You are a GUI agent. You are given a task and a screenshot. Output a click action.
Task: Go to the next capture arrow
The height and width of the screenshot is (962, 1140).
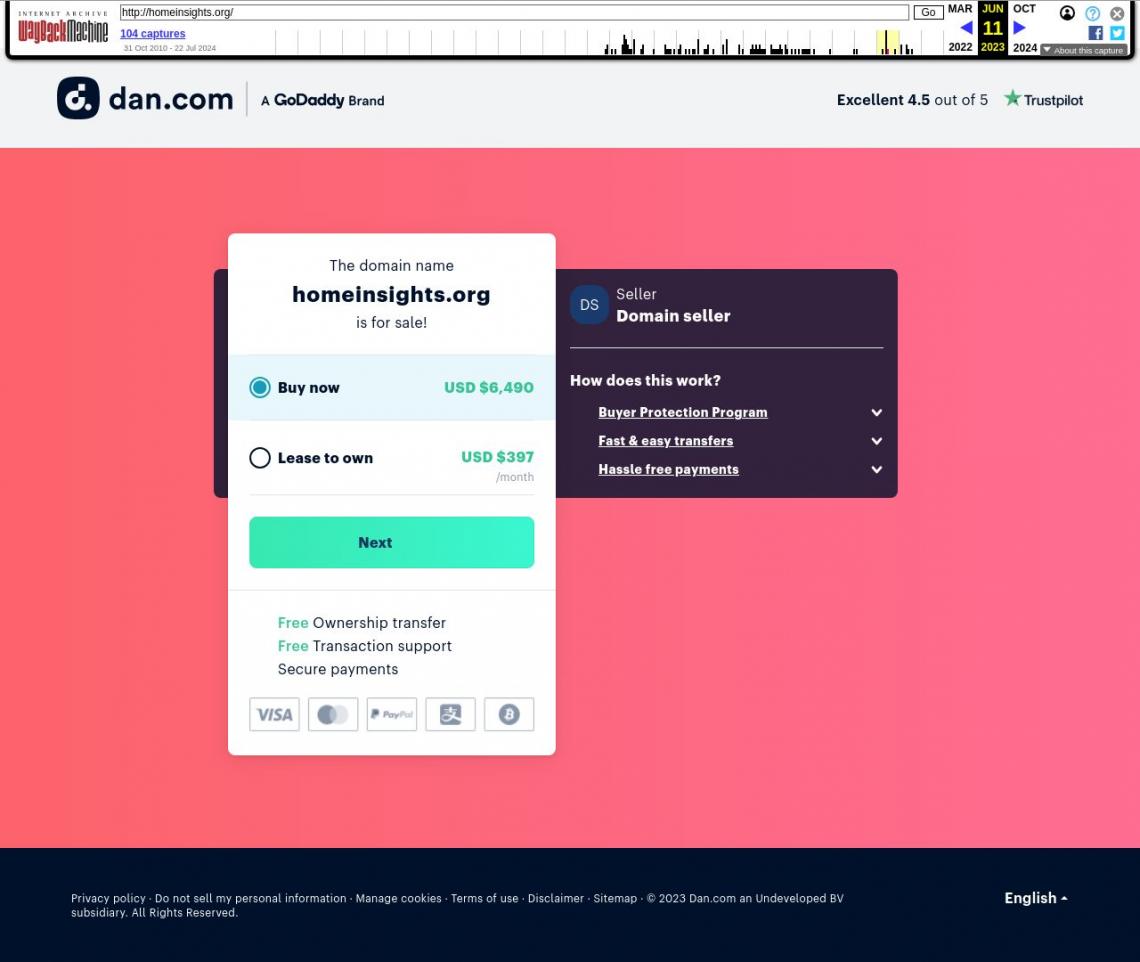tap(1019, 28)
